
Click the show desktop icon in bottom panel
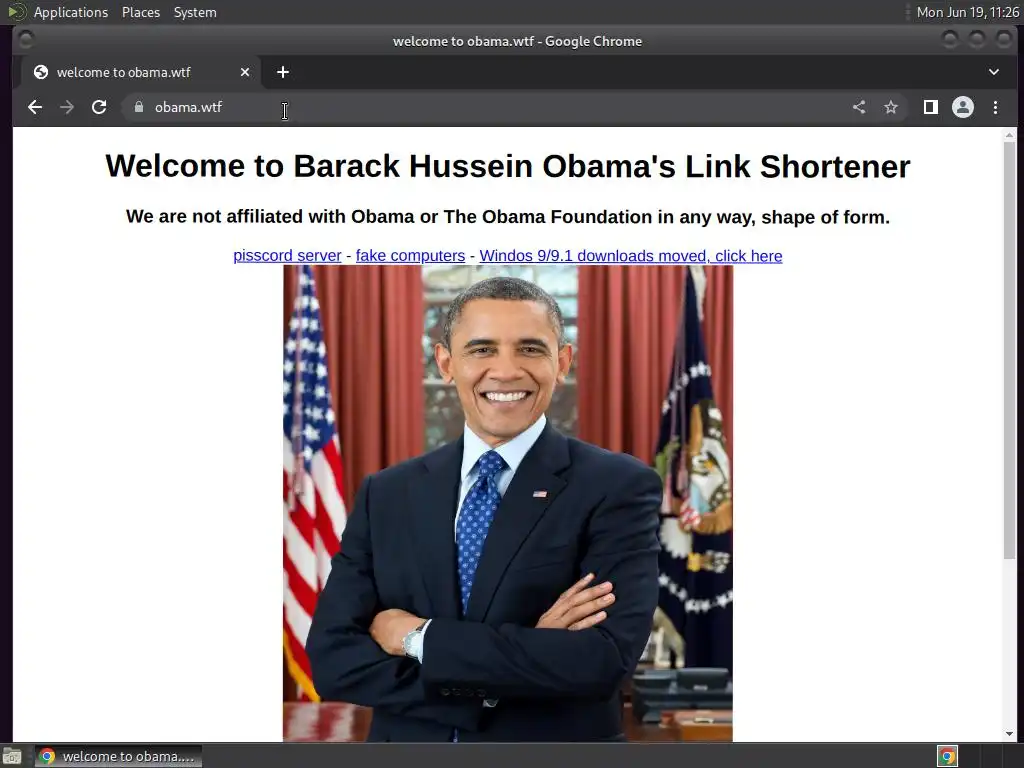[x=12, y=756]
